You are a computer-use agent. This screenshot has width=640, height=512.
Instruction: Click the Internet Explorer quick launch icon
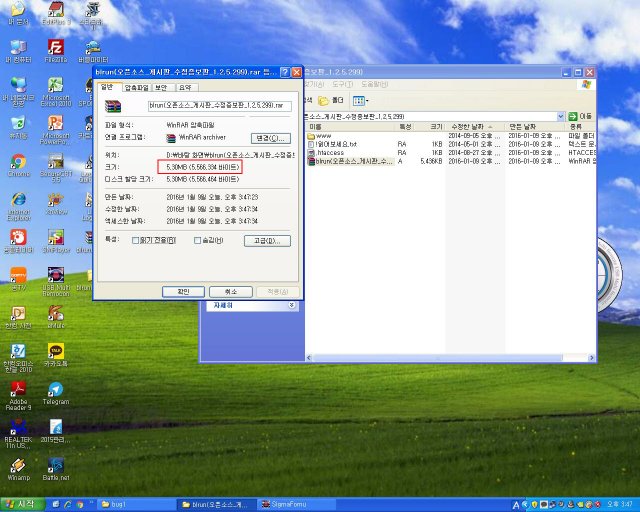pyautogui.click(x=68, y=505)
